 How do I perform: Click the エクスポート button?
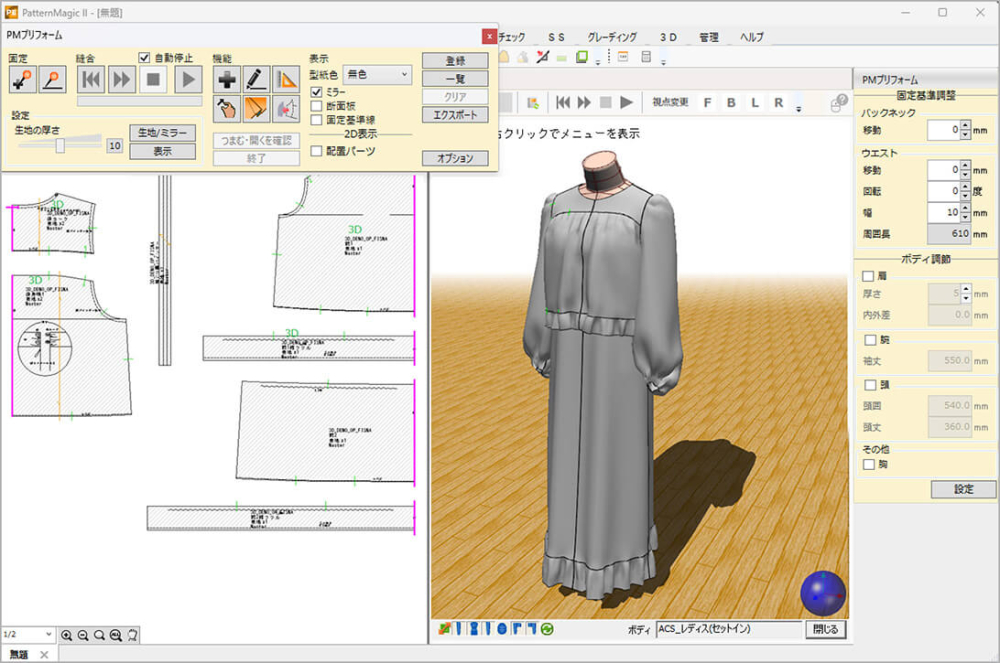[455, 115]
